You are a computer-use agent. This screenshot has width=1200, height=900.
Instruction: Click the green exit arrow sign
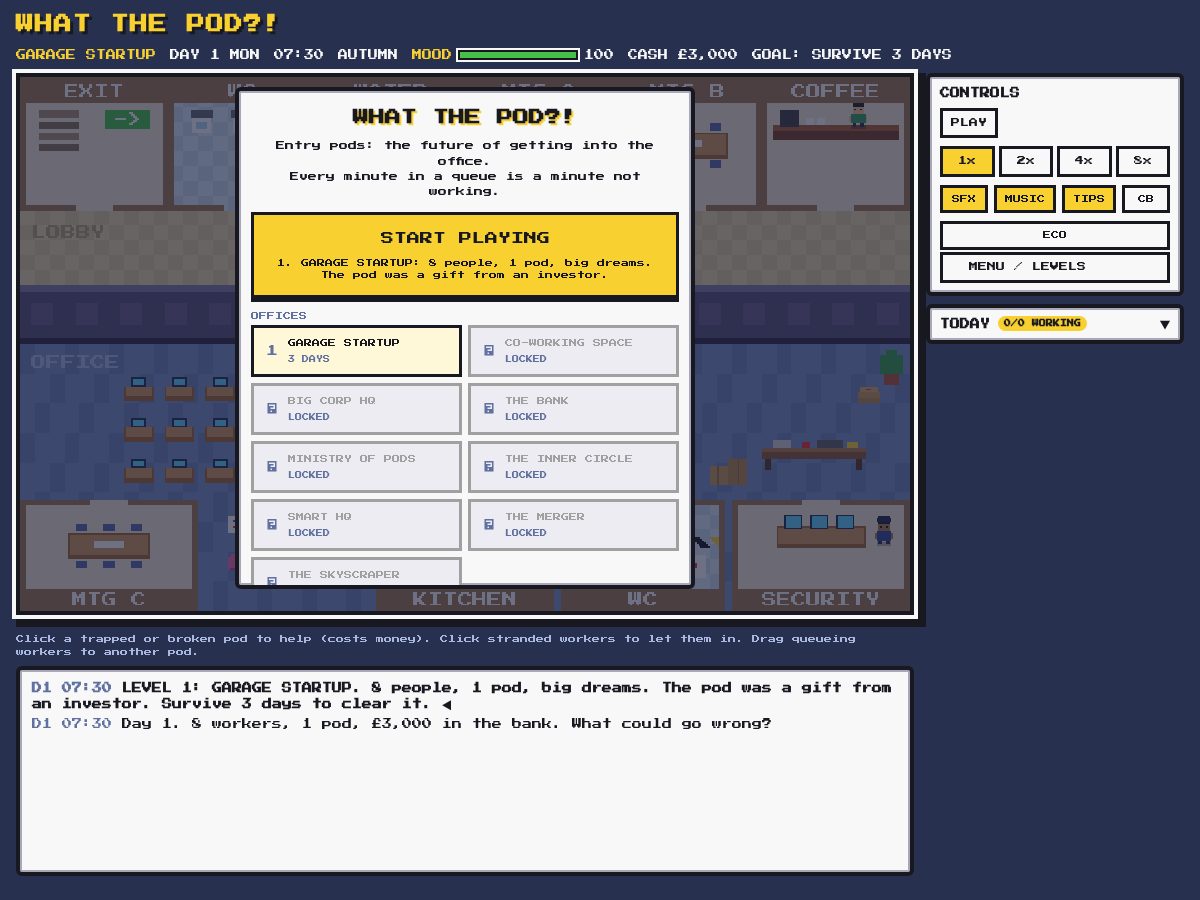tap(127, 119)
